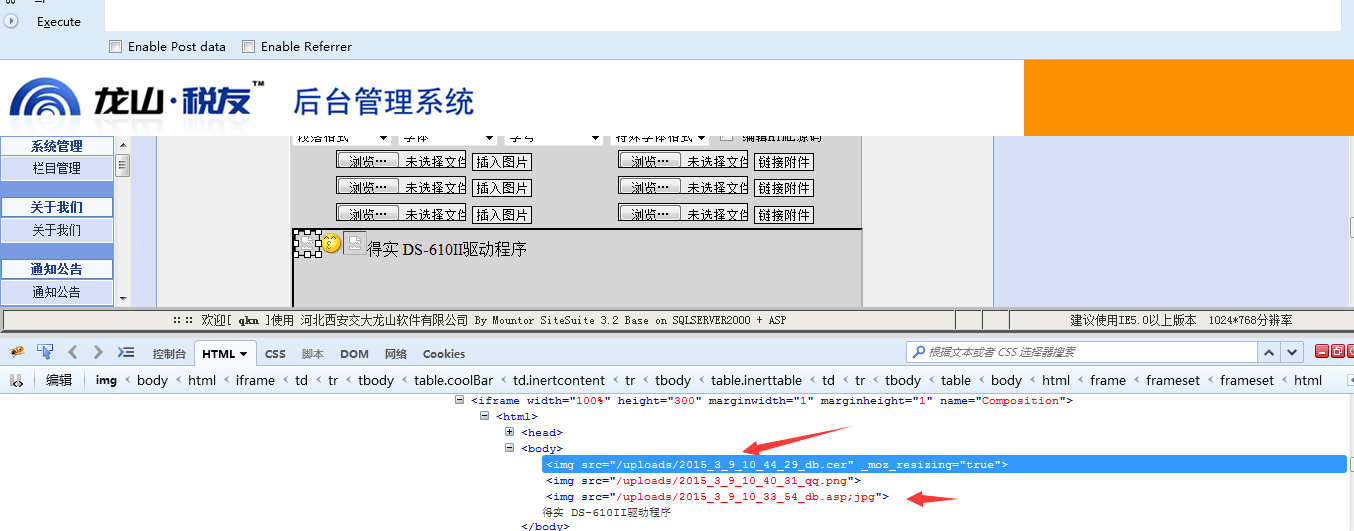Go forward using Firebug's right arrow
1354x531 pixels.
97,352
